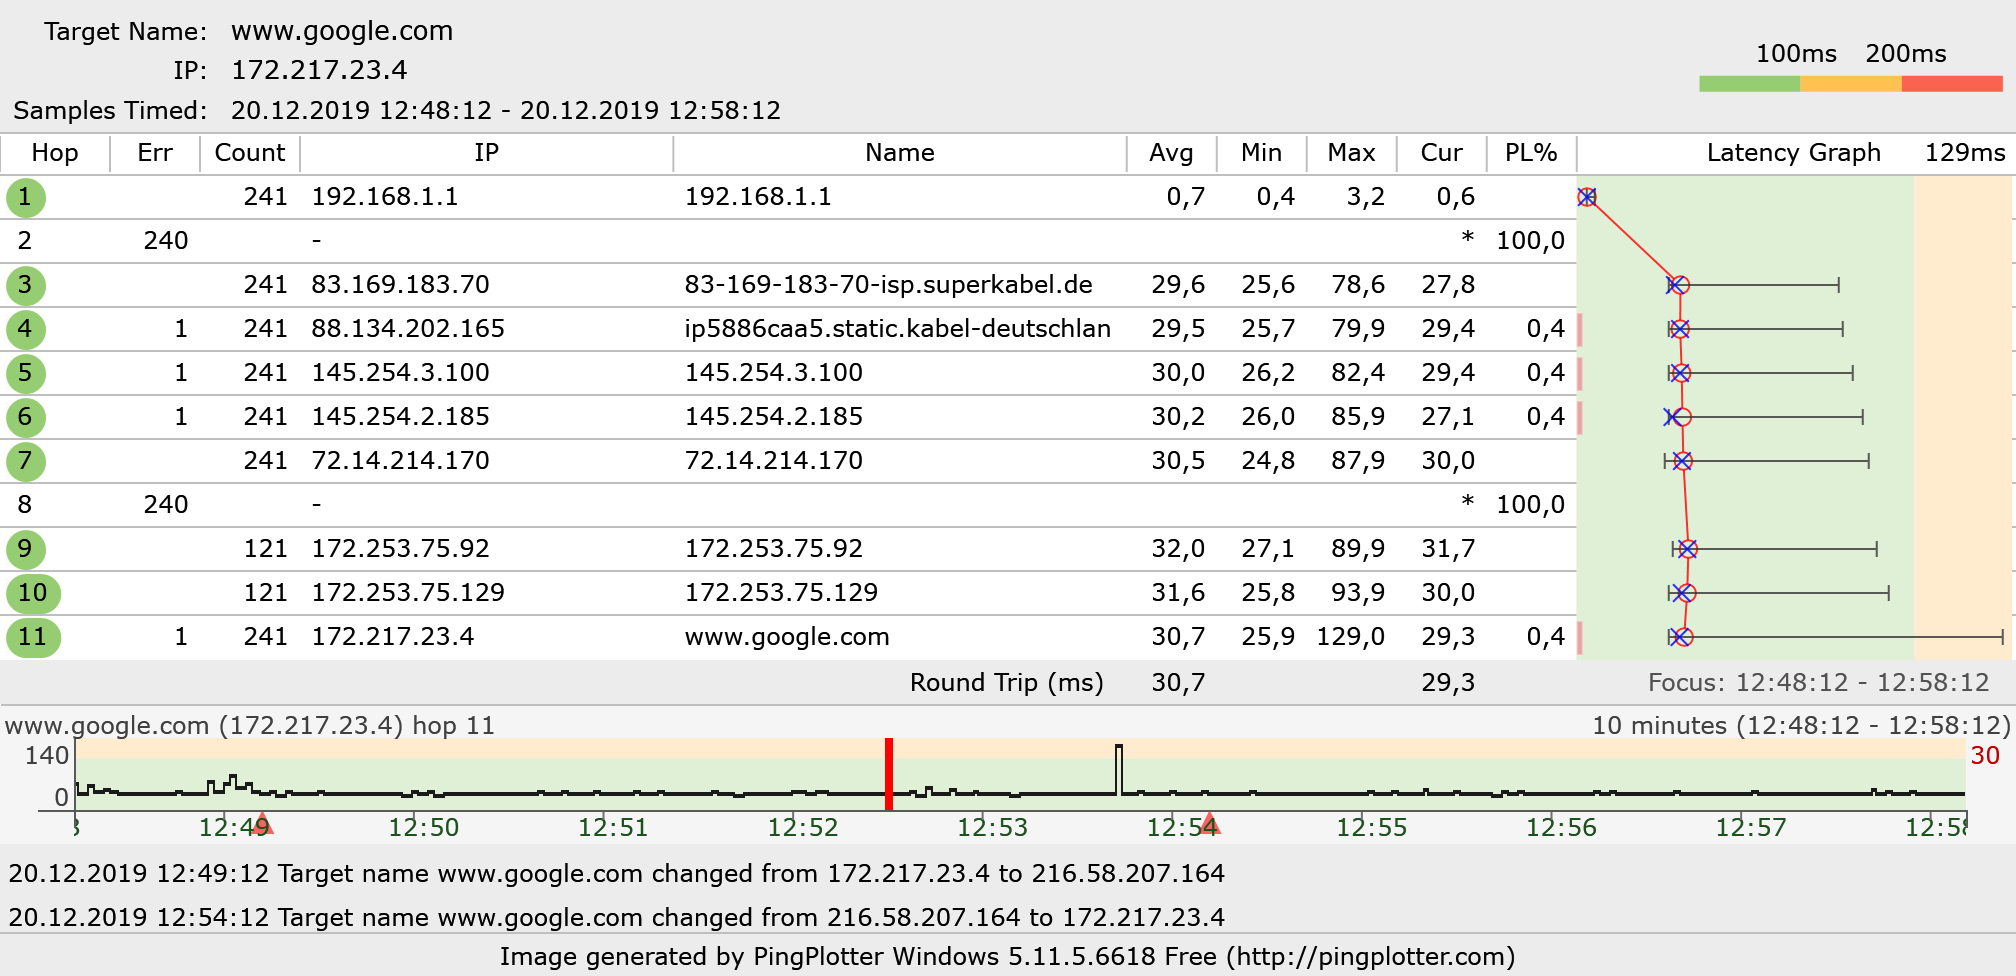Click the Name column header
This screenshot has width=2016, height=976.
(900, 153)
